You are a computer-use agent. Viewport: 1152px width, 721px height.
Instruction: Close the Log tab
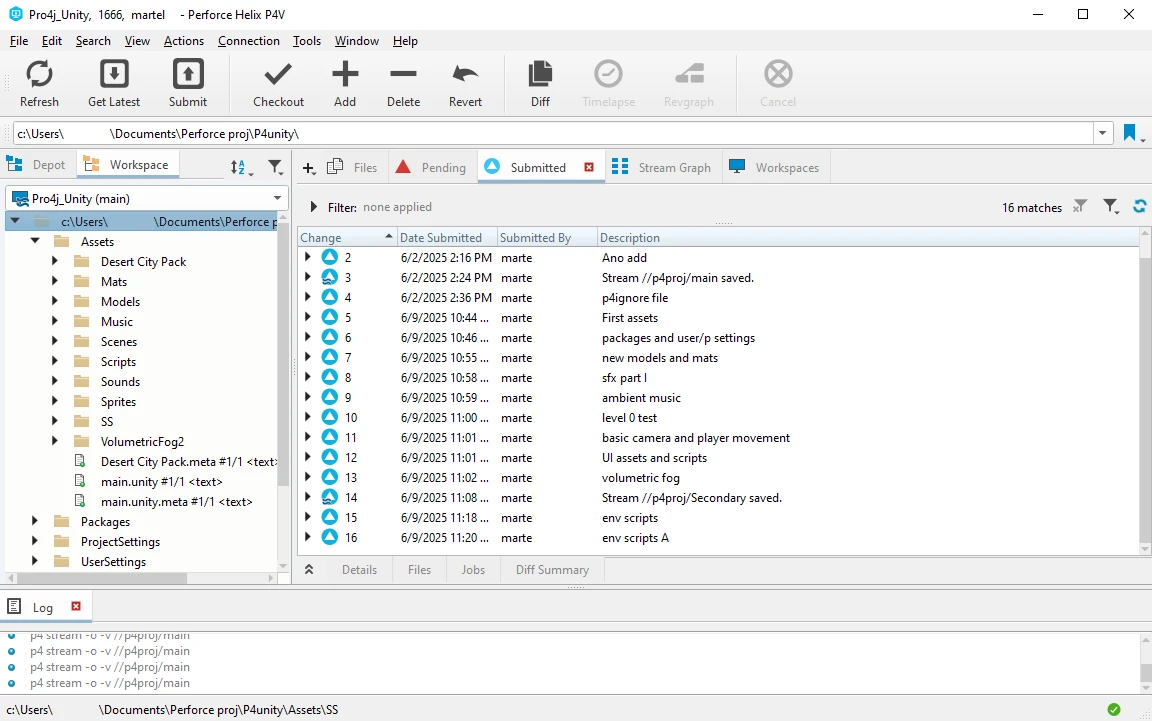tap(76, 606)
